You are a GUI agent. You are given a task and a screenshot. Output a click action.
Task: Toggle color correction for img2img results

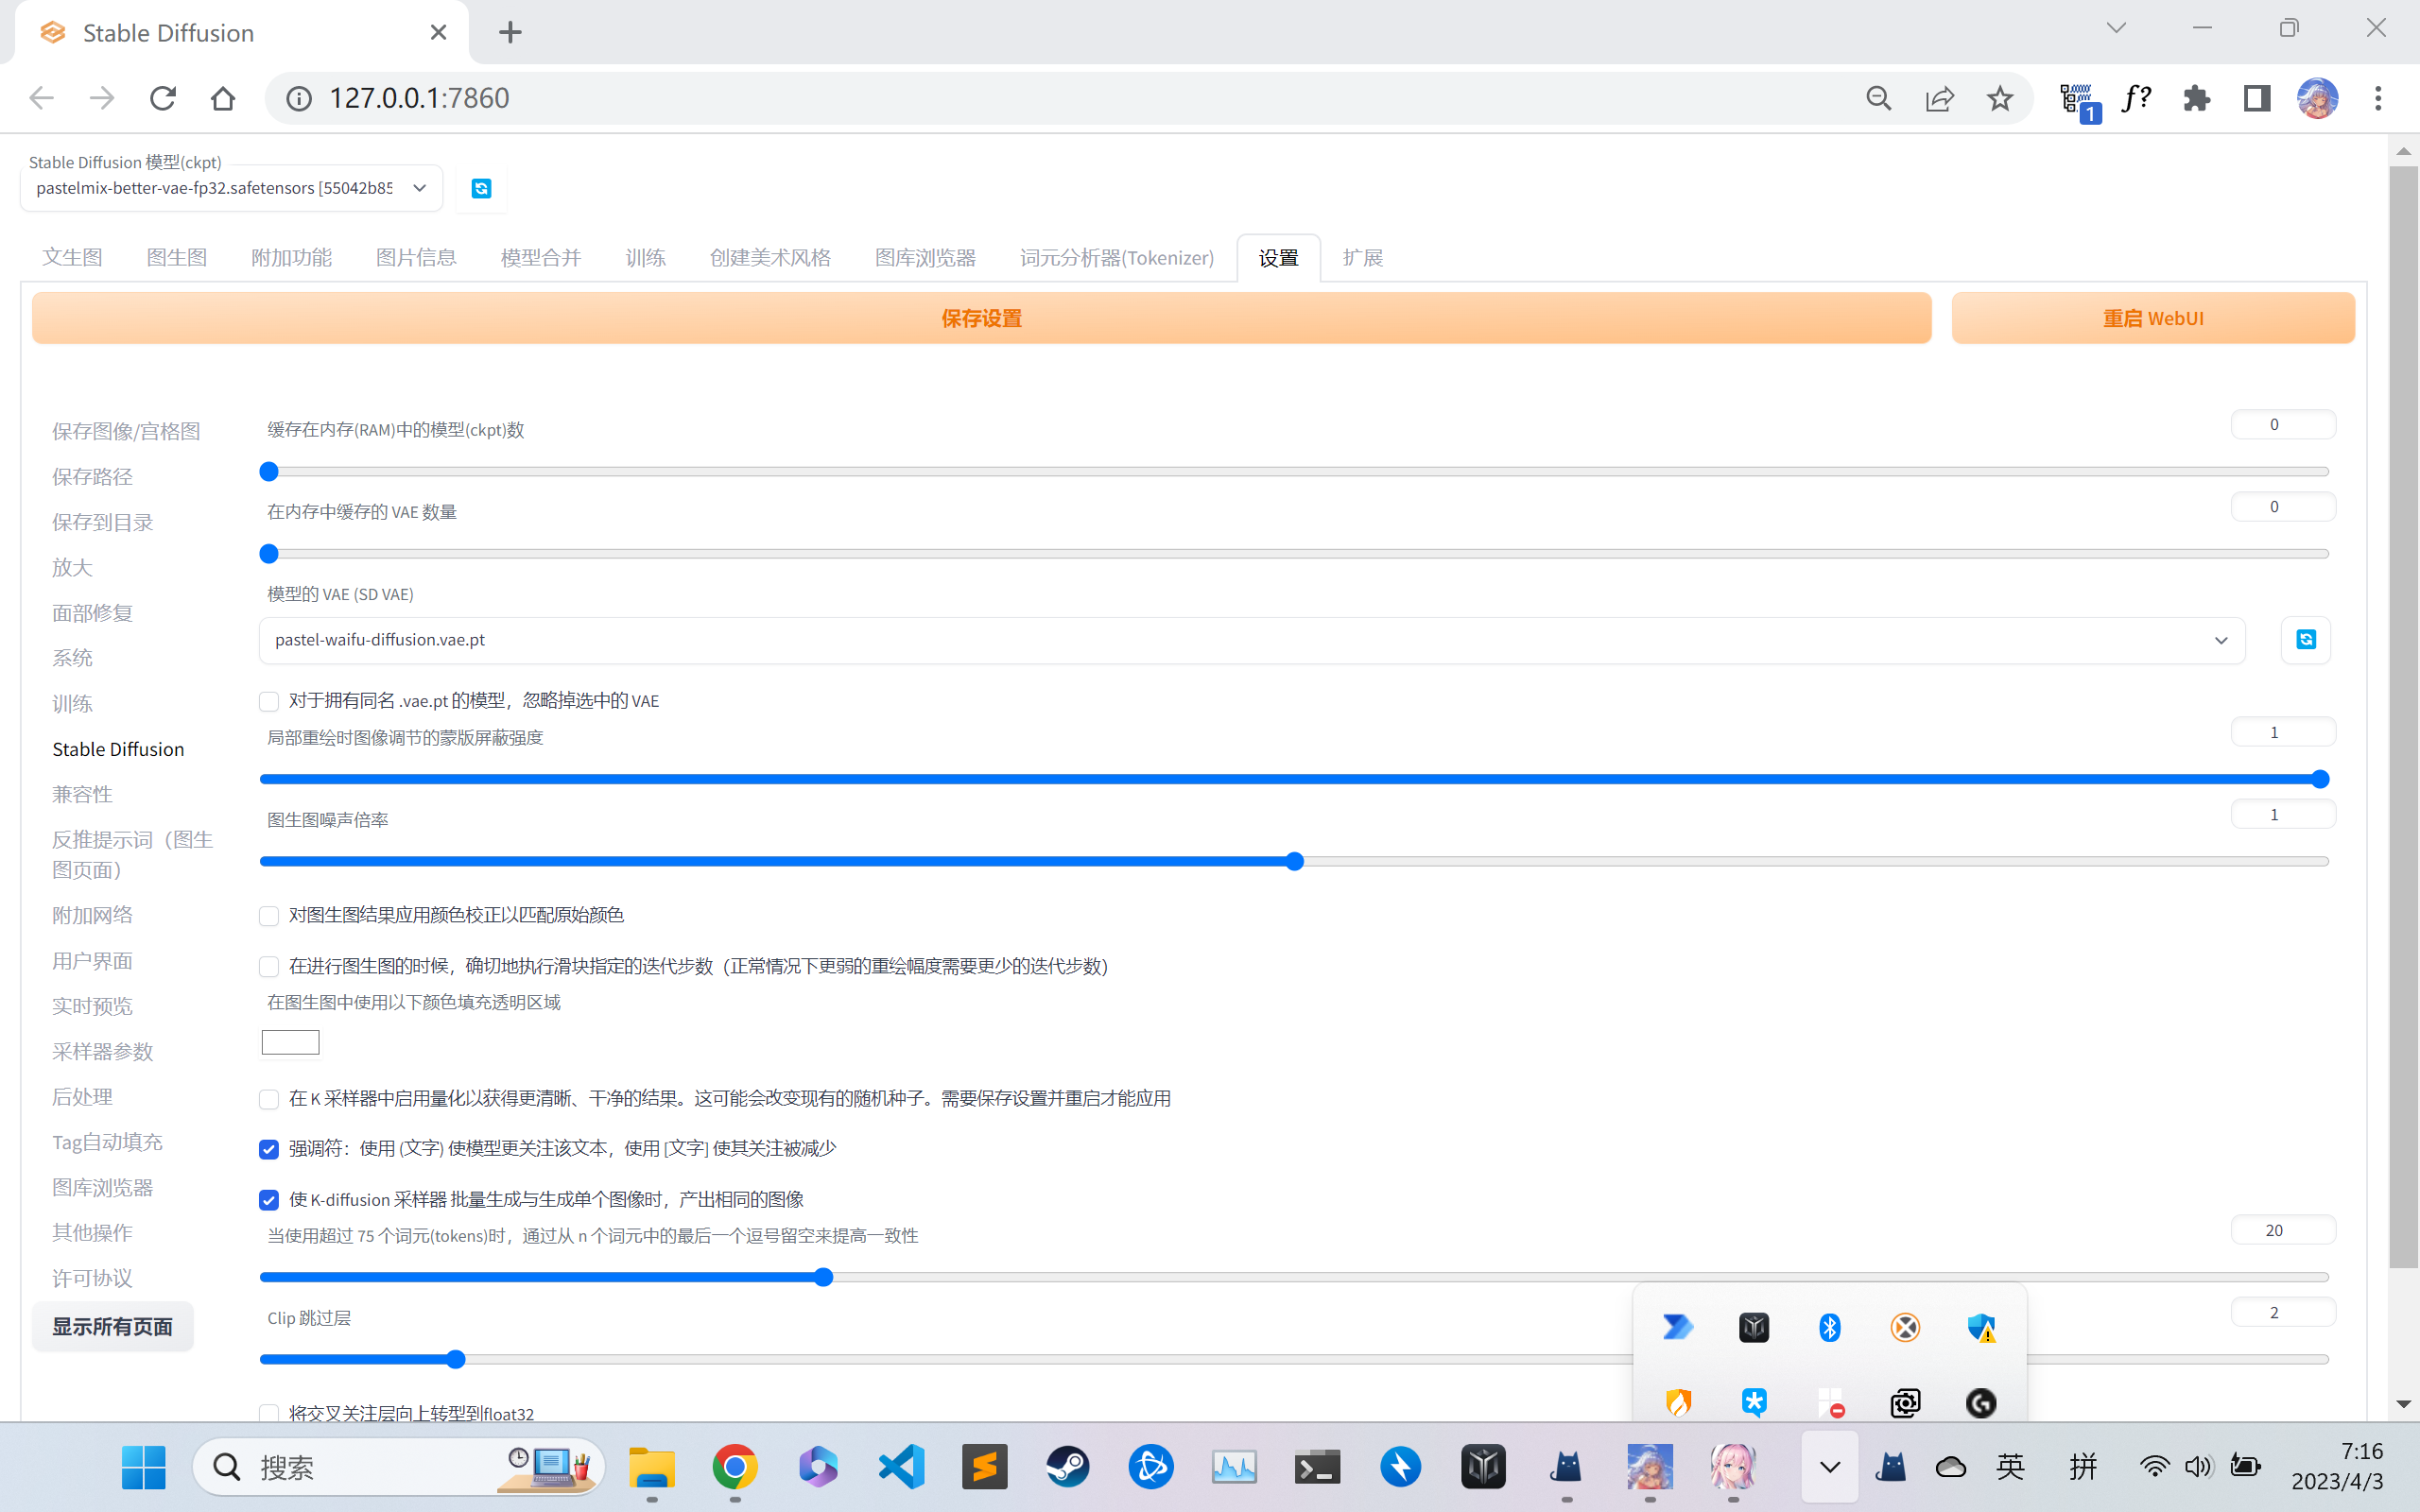pyautogui.click(x=269, y=916)
